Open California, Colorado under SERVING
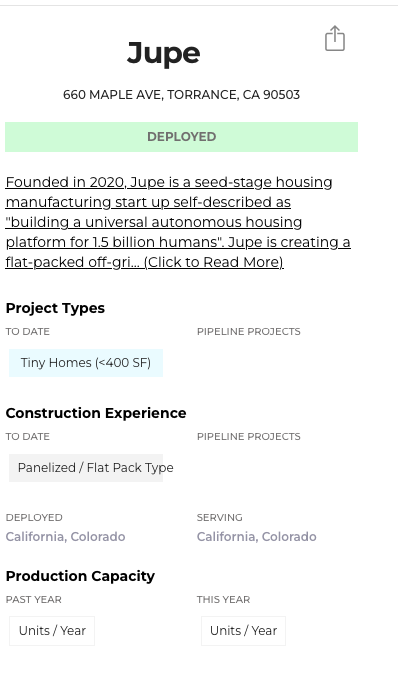 coord(257,536)
